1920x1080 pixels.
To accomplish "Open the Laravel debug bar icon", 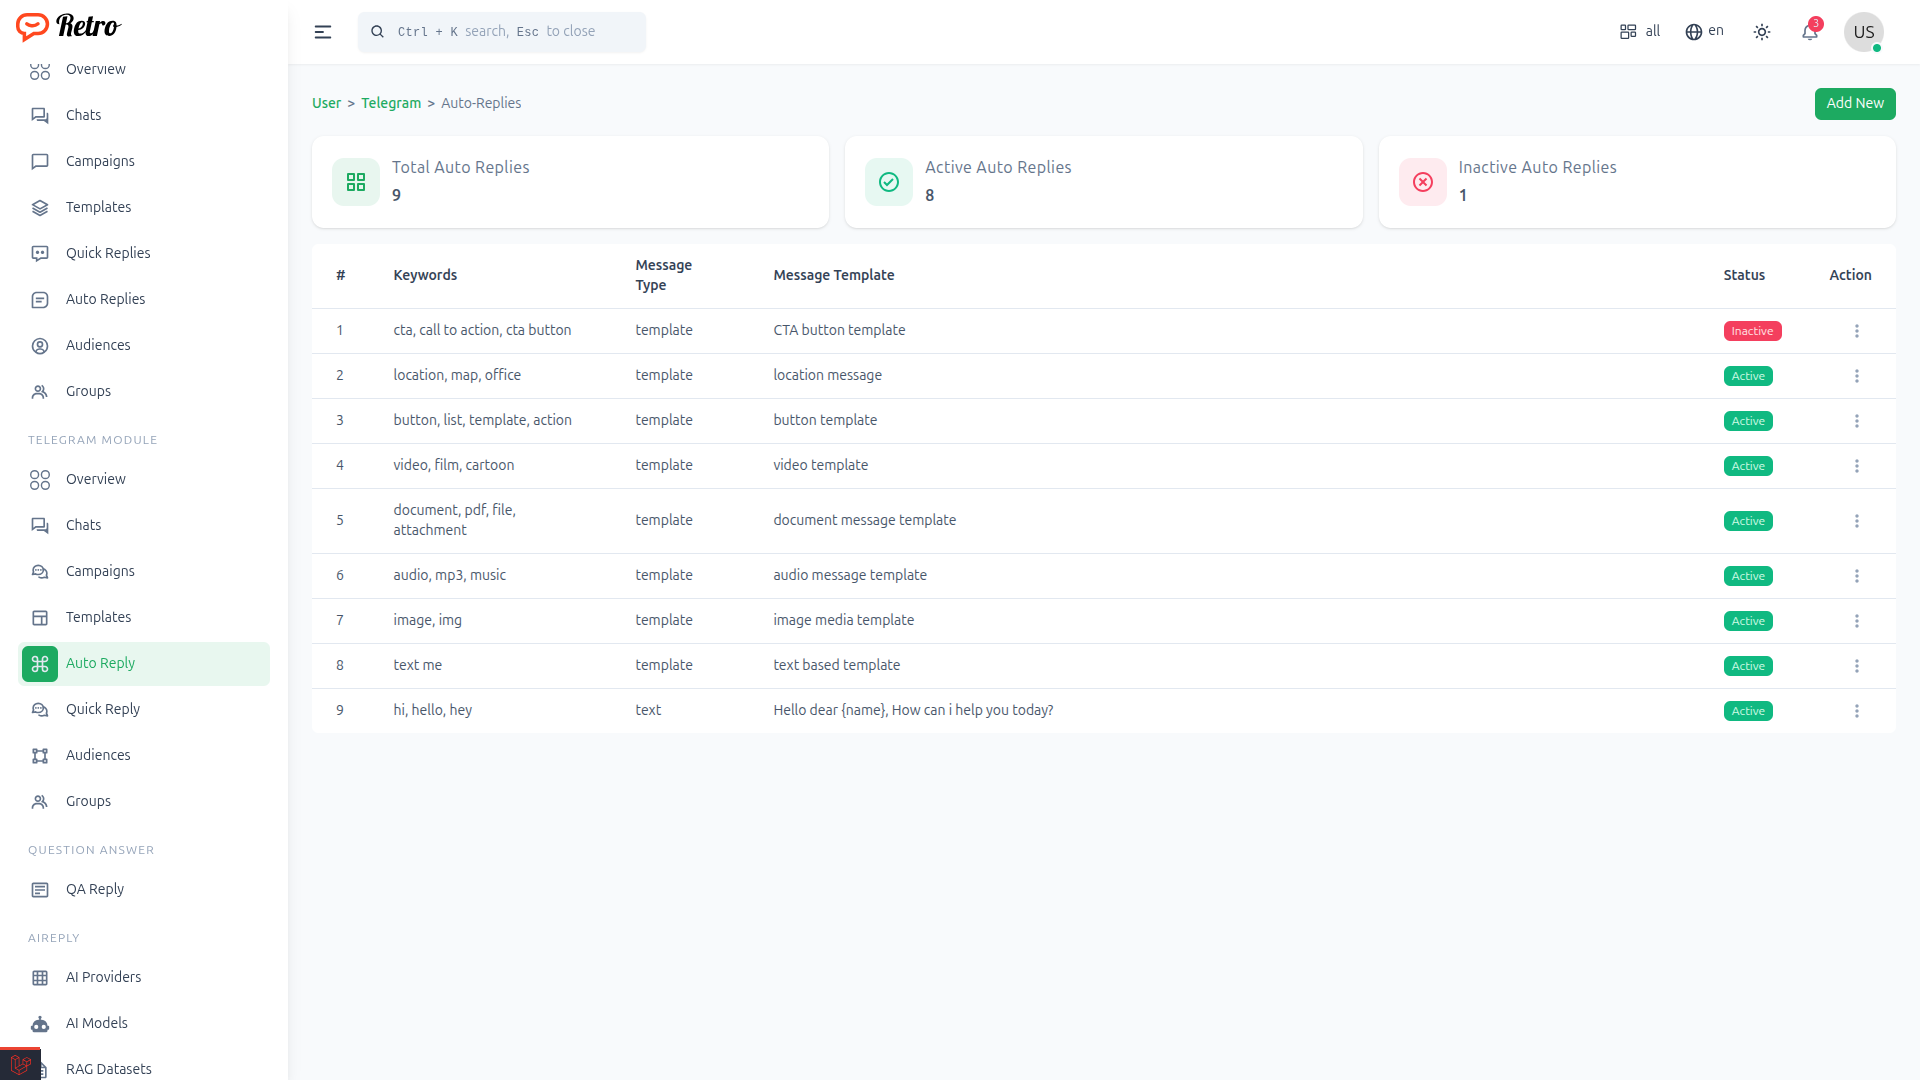I will pyautogui.click(x=20, y=1065).
